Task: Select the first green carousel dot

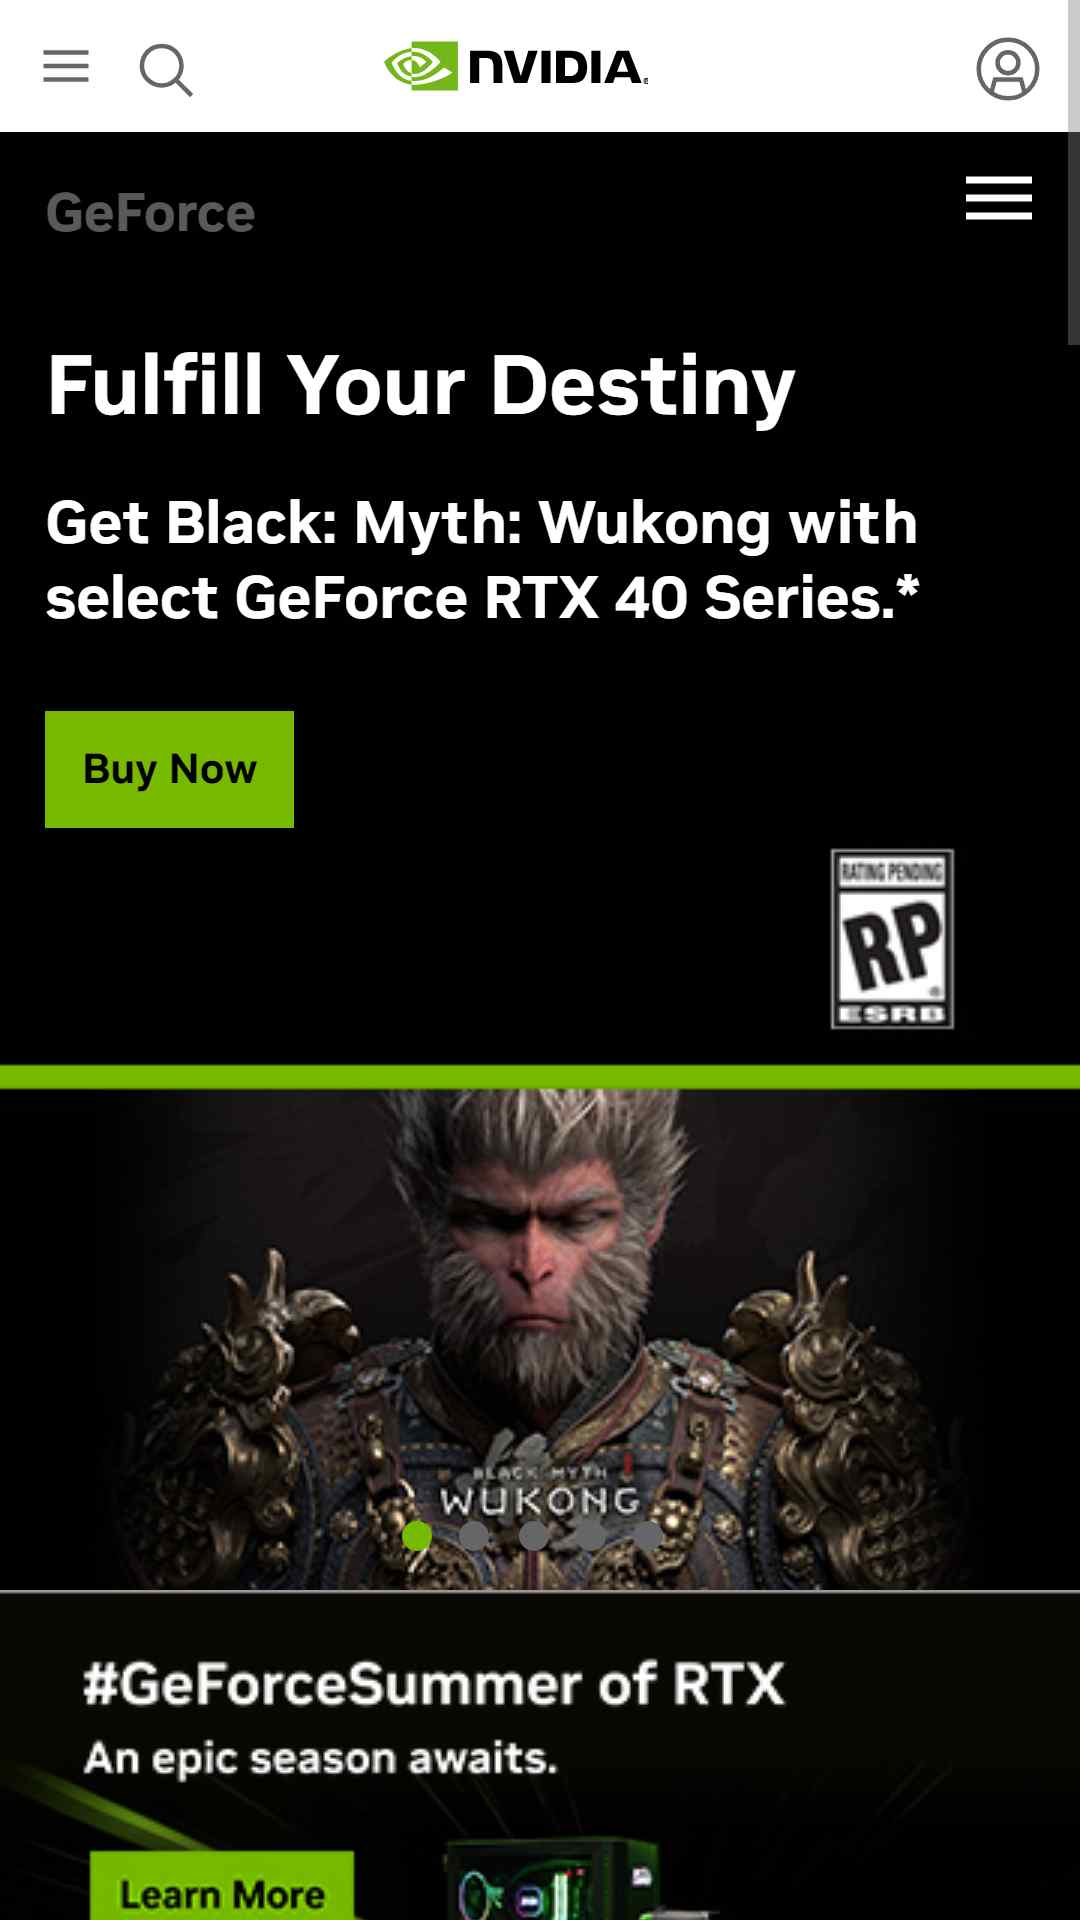Action: click(417, 1535)
